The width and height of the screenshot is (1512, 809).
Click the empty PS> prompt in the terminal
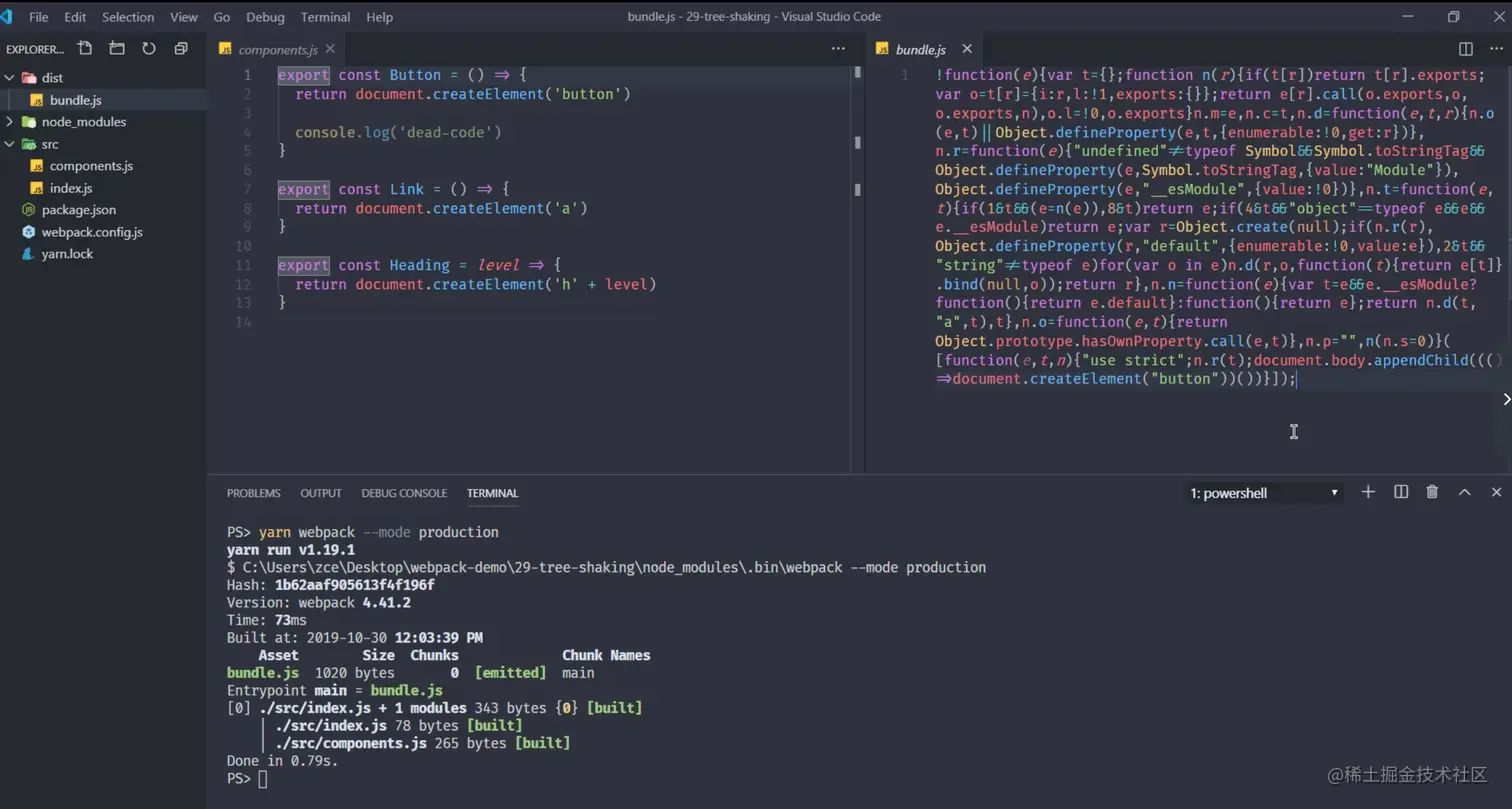coord(247,779)
